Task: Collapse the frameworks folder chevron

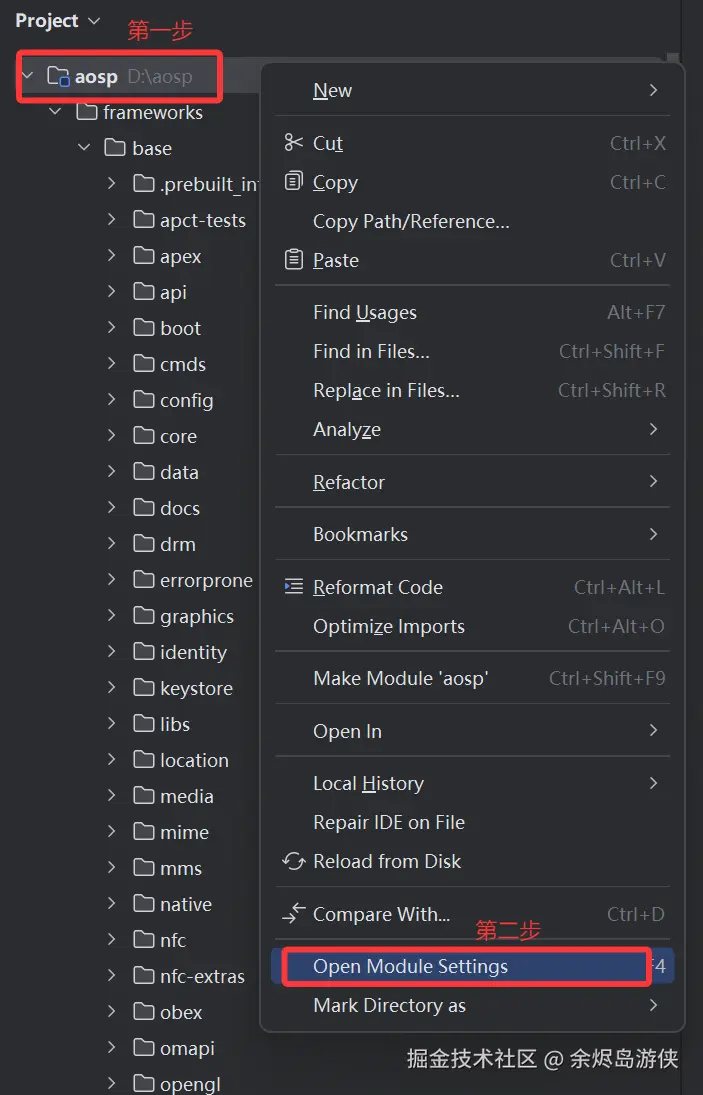Action: [x=56, y=113]
